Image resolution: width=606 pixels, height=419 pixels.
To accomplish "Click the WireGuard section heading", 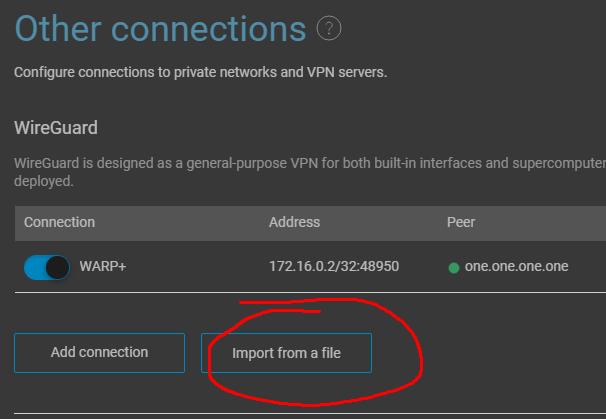I will tap(56, 128).
